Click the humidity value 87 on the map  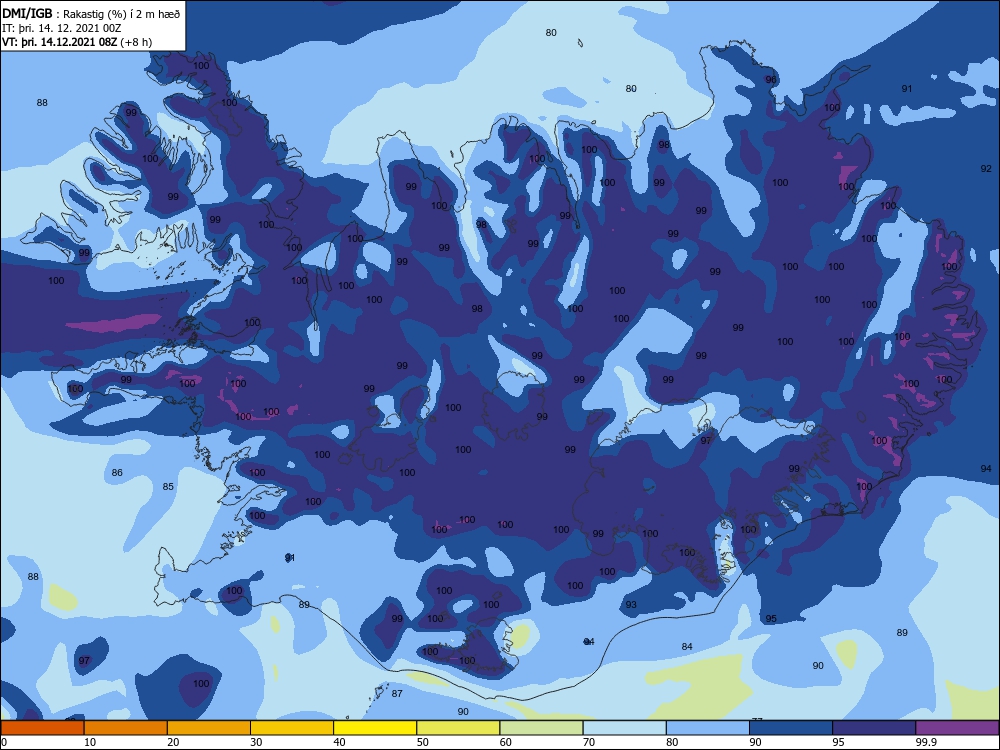pyautogui.click(x=397, y=693)
